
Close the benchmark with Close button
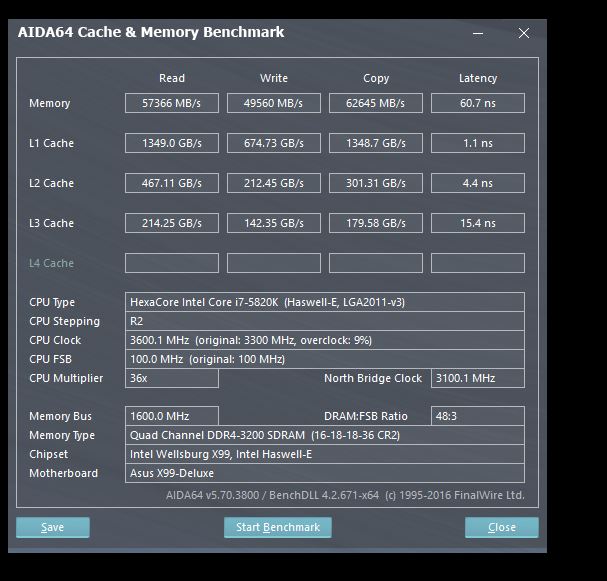(502, 527)
